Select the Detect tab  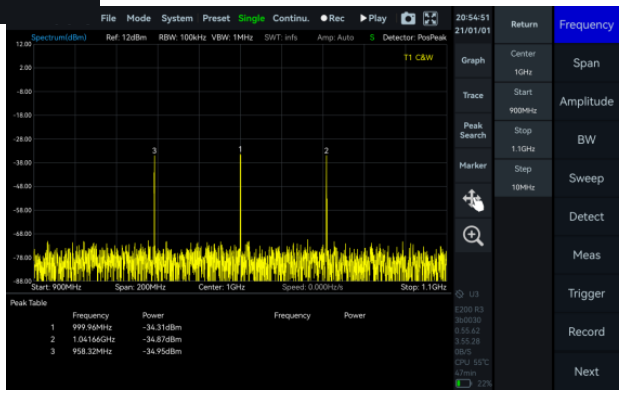pos(586,217)
